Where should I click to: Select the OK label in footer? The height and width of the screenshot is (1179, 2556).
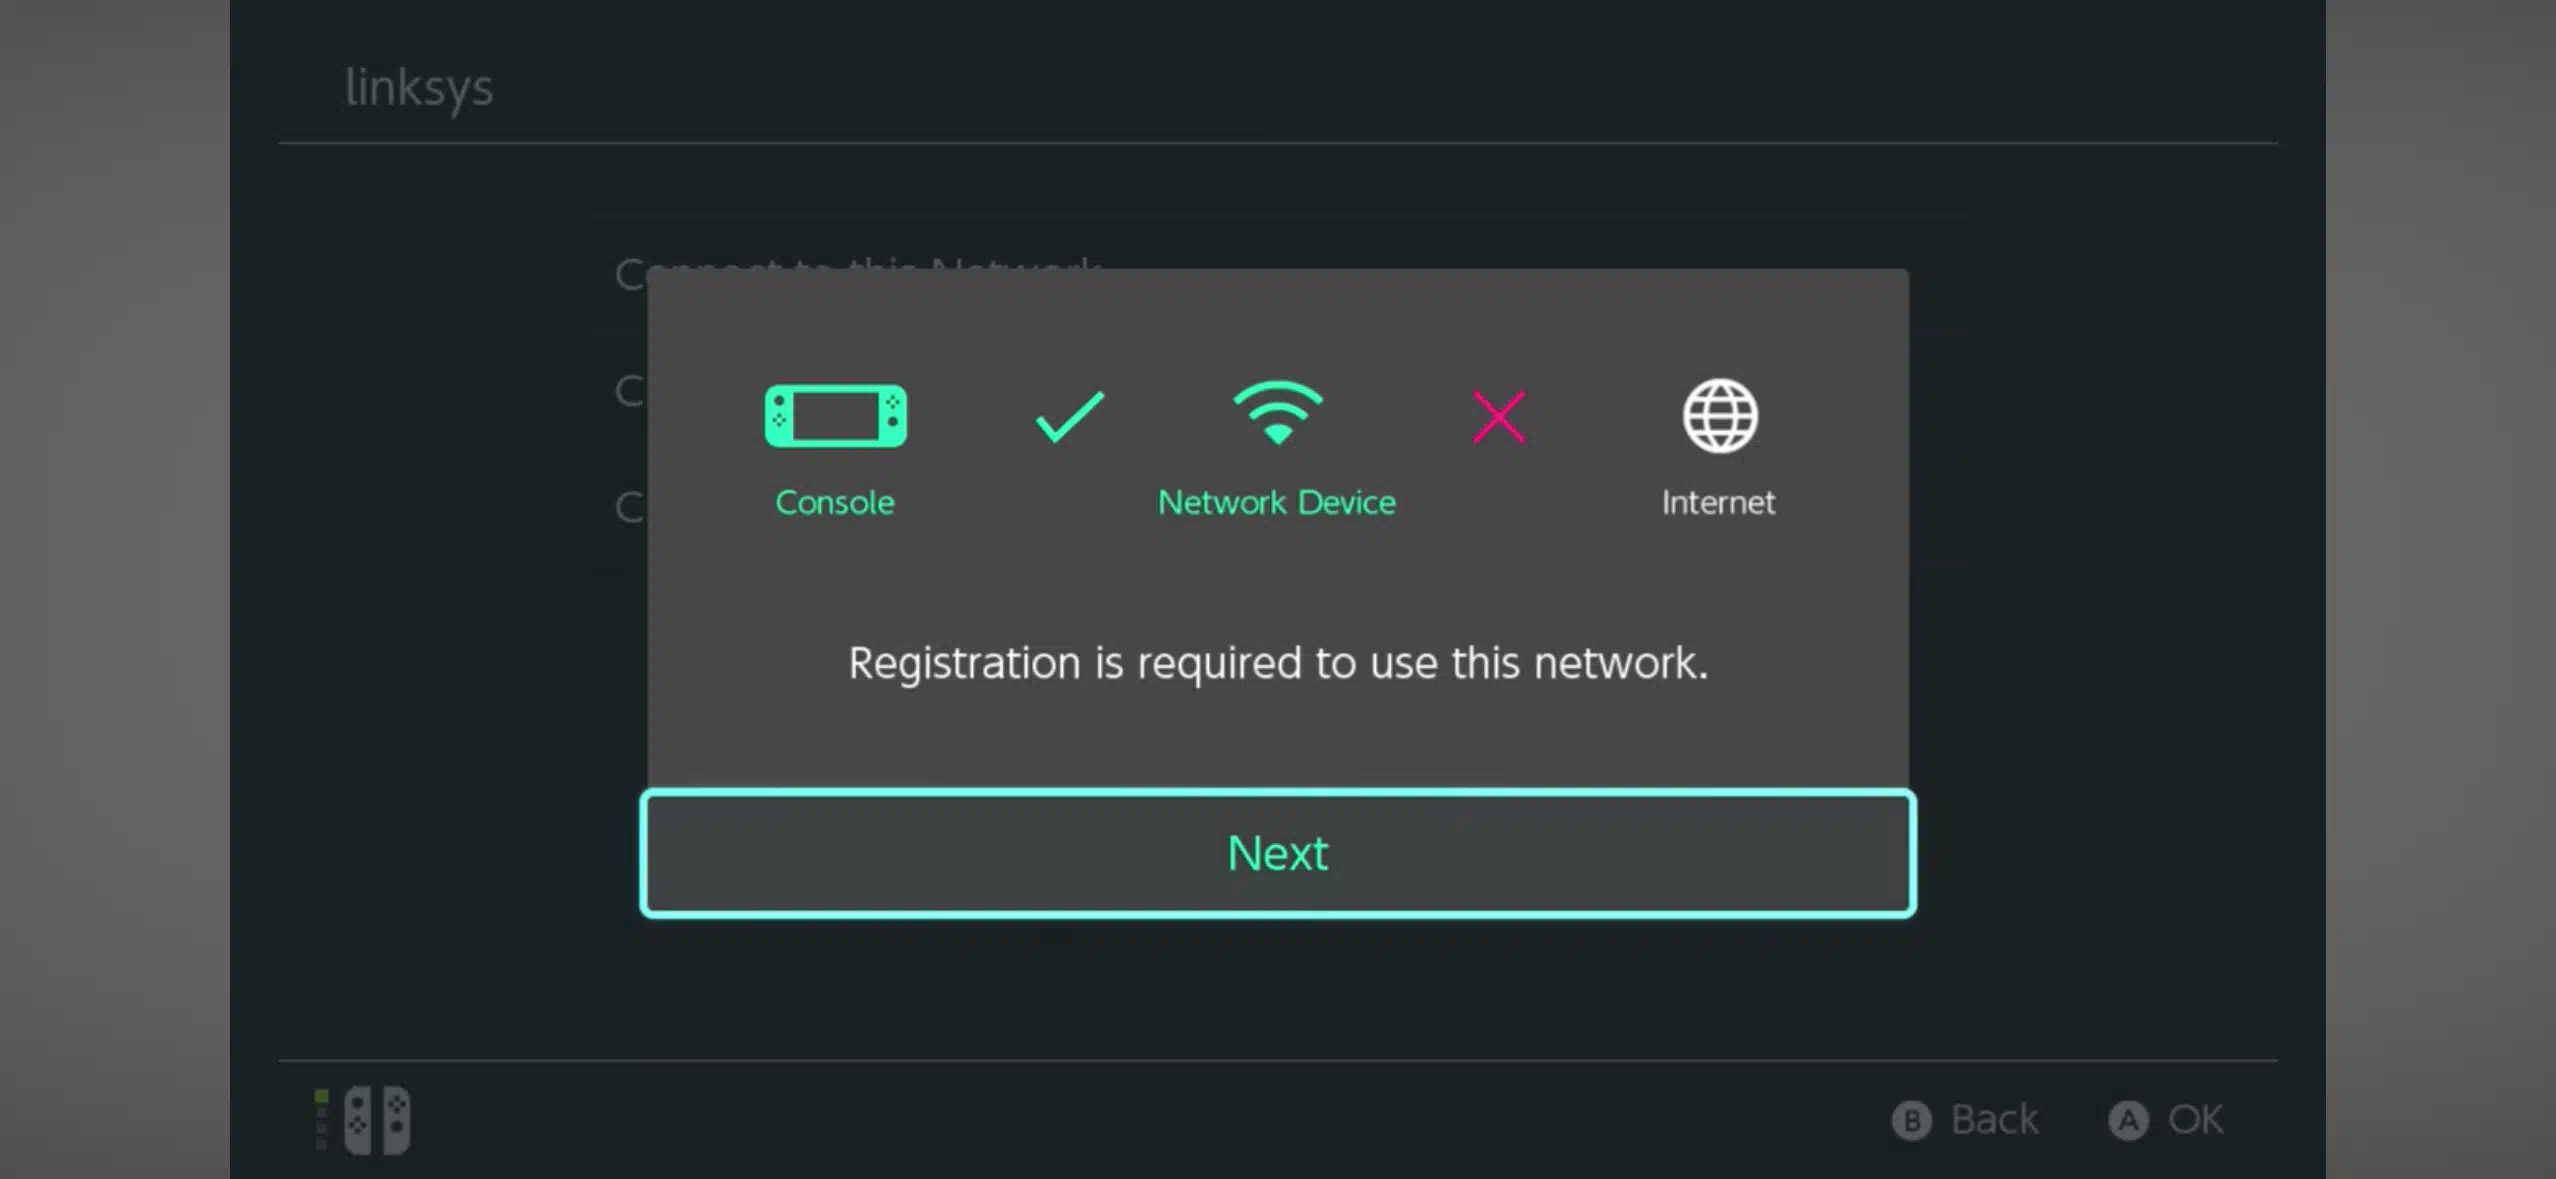[2195, 1120]
